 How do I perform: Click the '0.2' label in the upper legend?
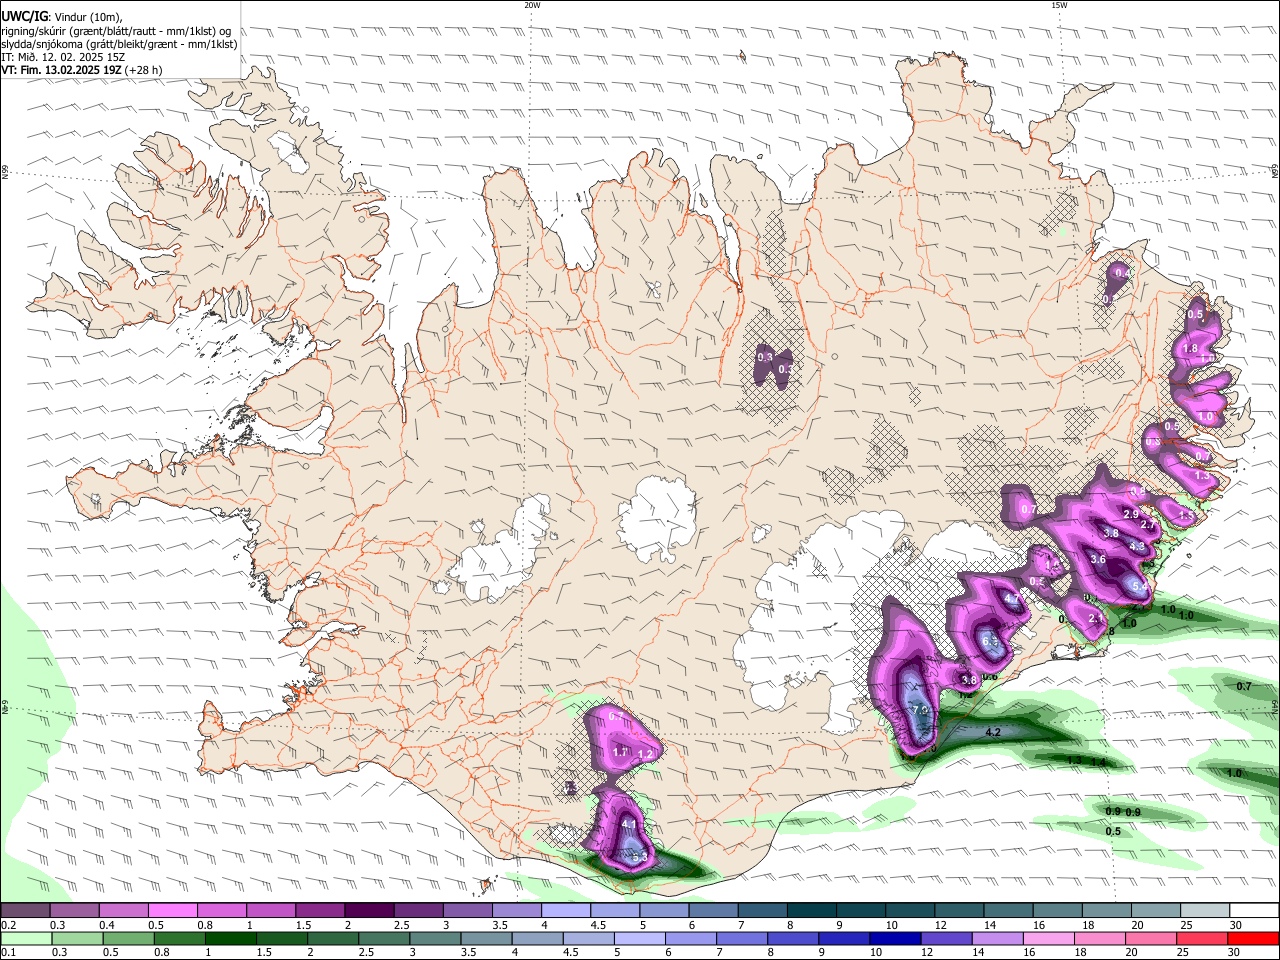(x=8, y=926)
